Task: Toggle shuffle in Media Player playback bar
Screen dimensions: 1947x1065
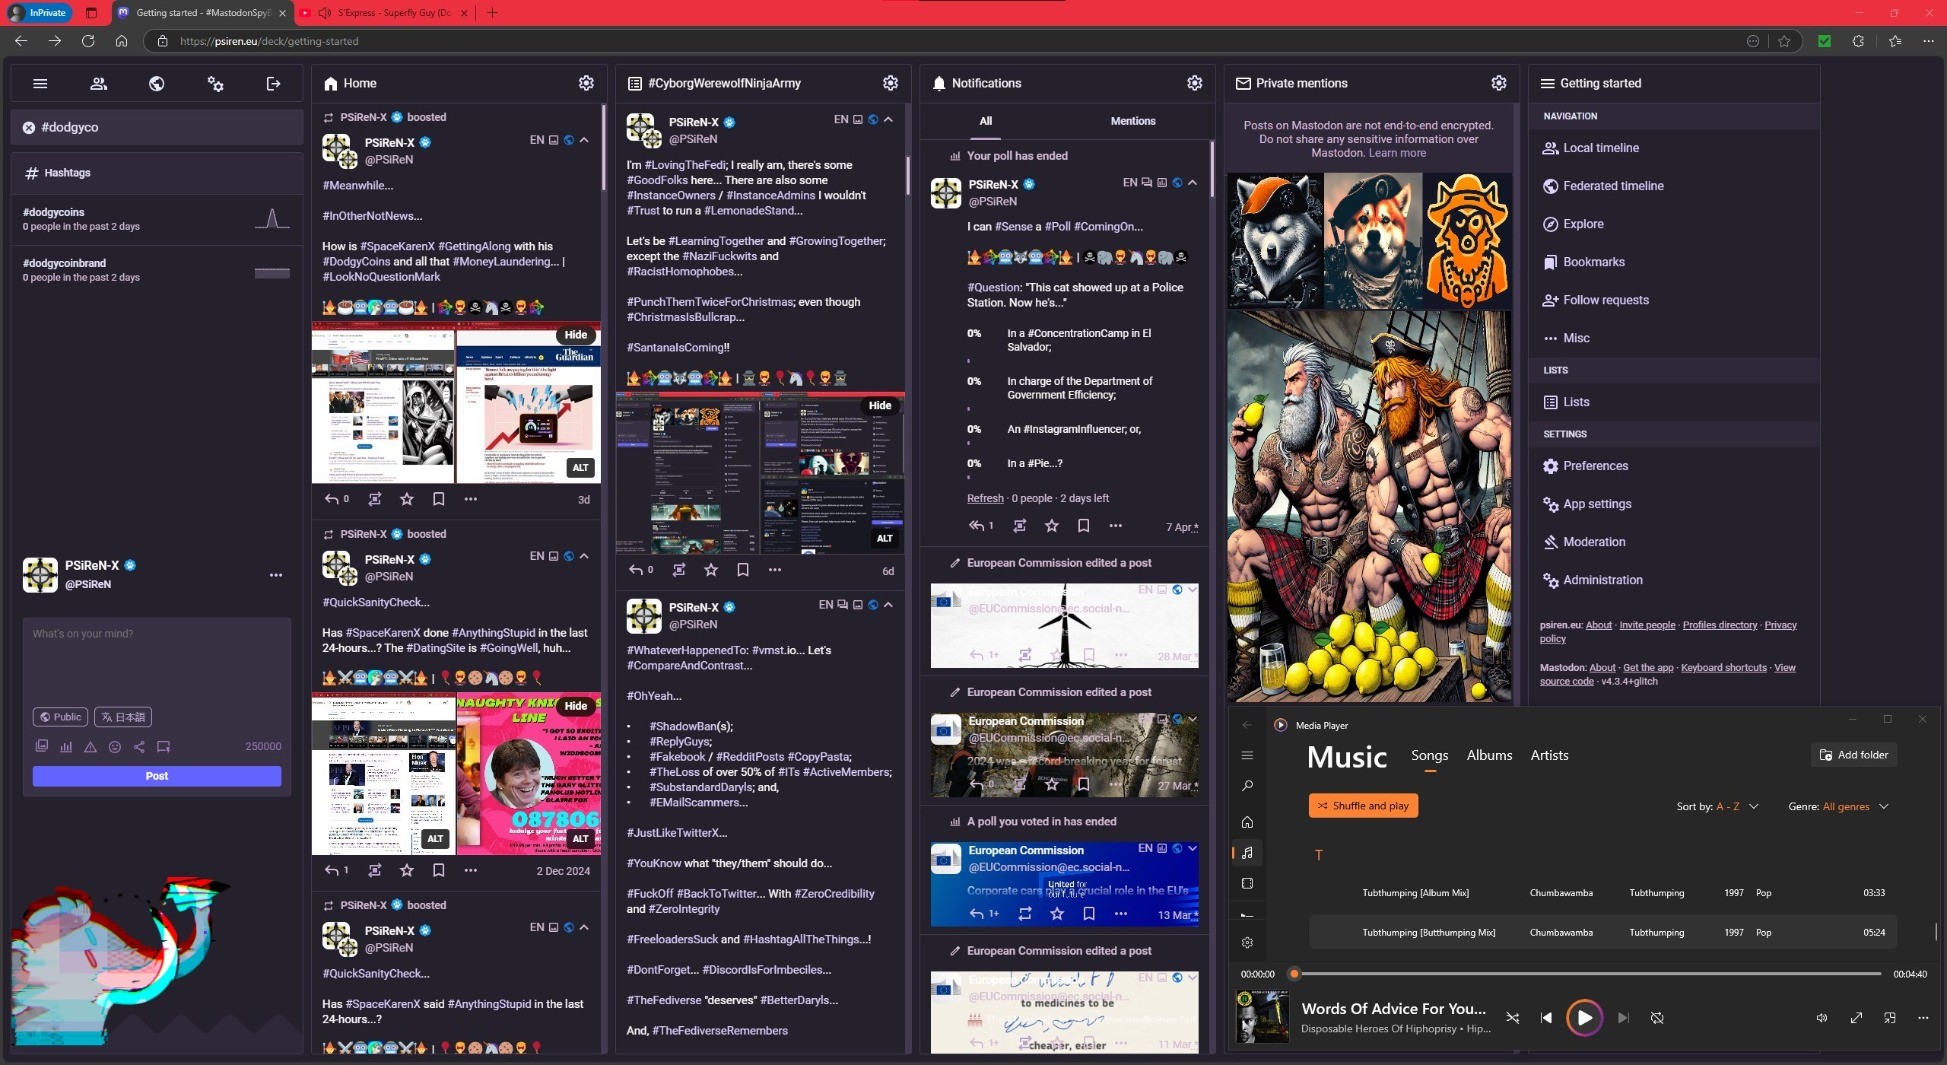Action: coord(1512,1018)
